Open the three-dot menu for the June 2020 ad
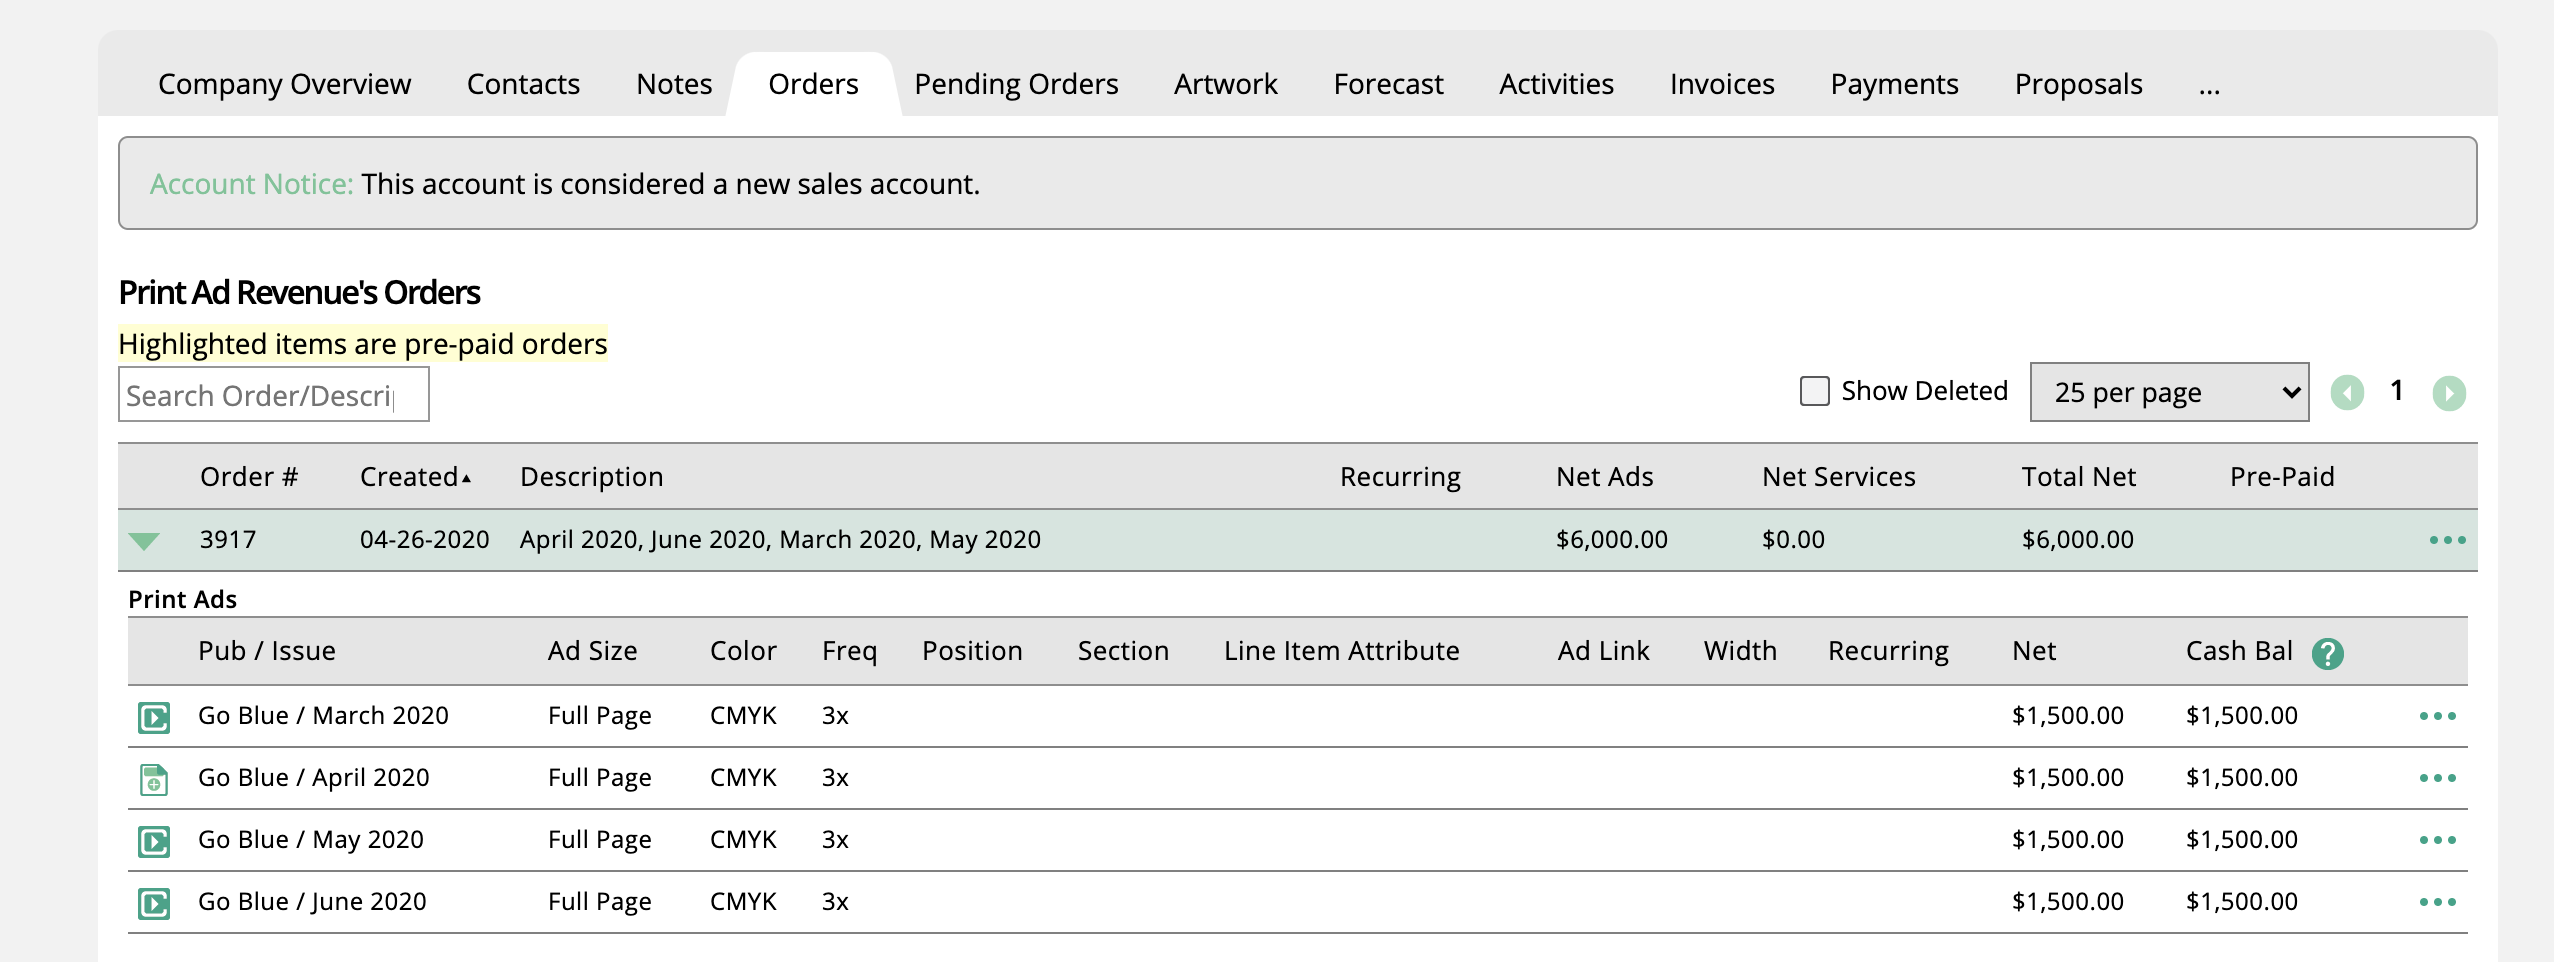The height and width of the screenshot is (962, 2554). point(2437,902)
